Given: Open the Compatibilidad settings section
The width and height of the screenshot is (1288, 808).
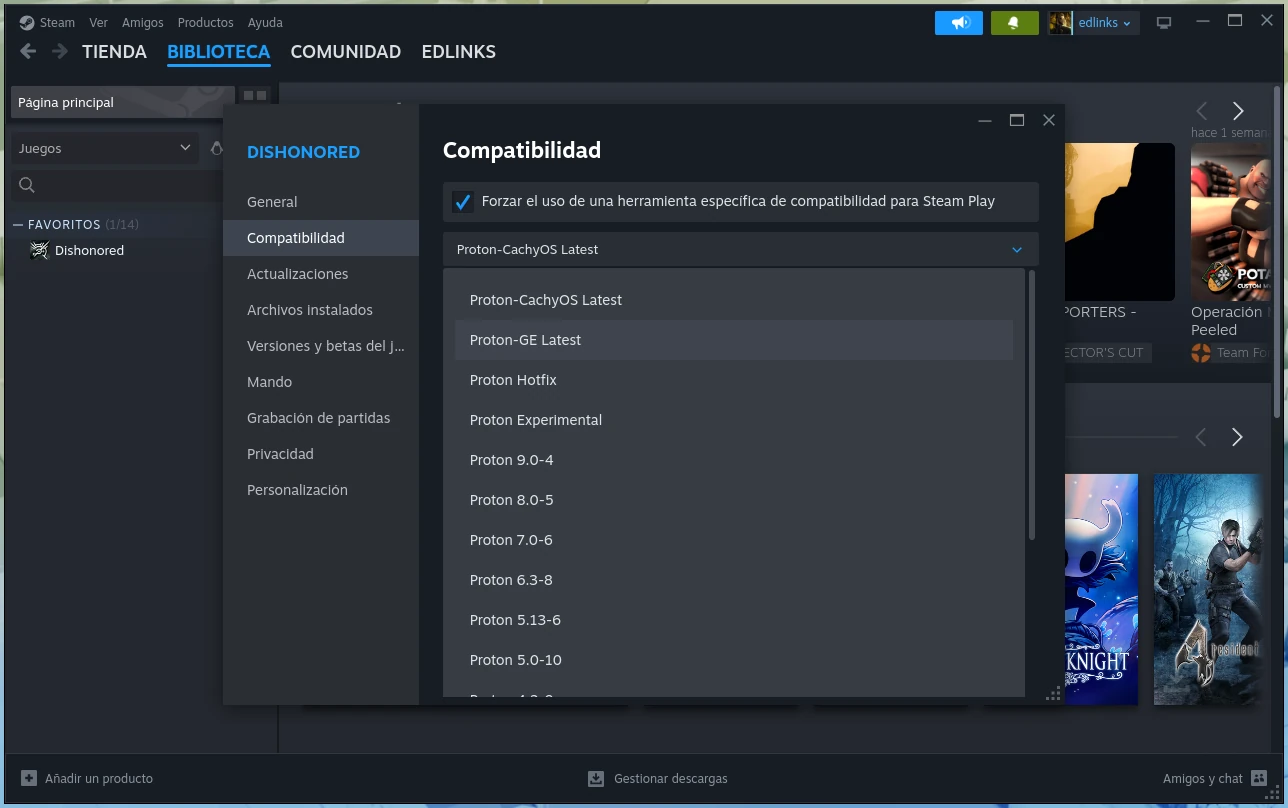Looking at the screenshot, I should click(321, 238).
